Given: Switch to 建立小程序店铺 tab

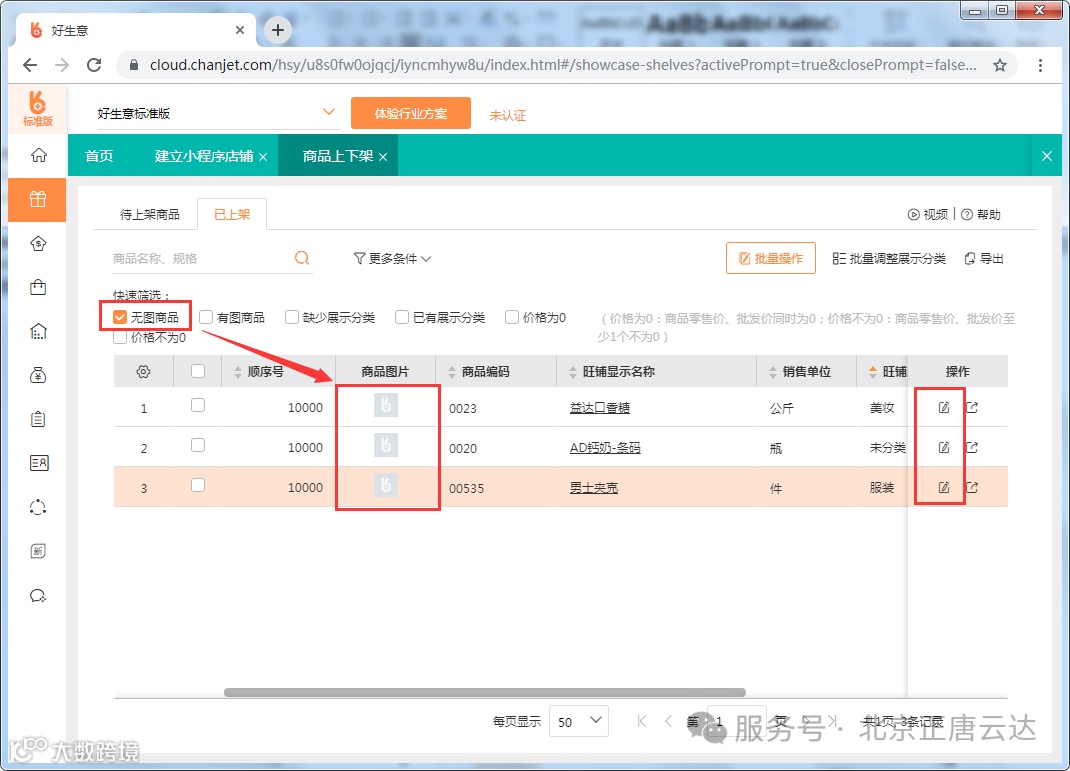Looking at the screenshot, I should pyautogui.click(x=203, y=156).
